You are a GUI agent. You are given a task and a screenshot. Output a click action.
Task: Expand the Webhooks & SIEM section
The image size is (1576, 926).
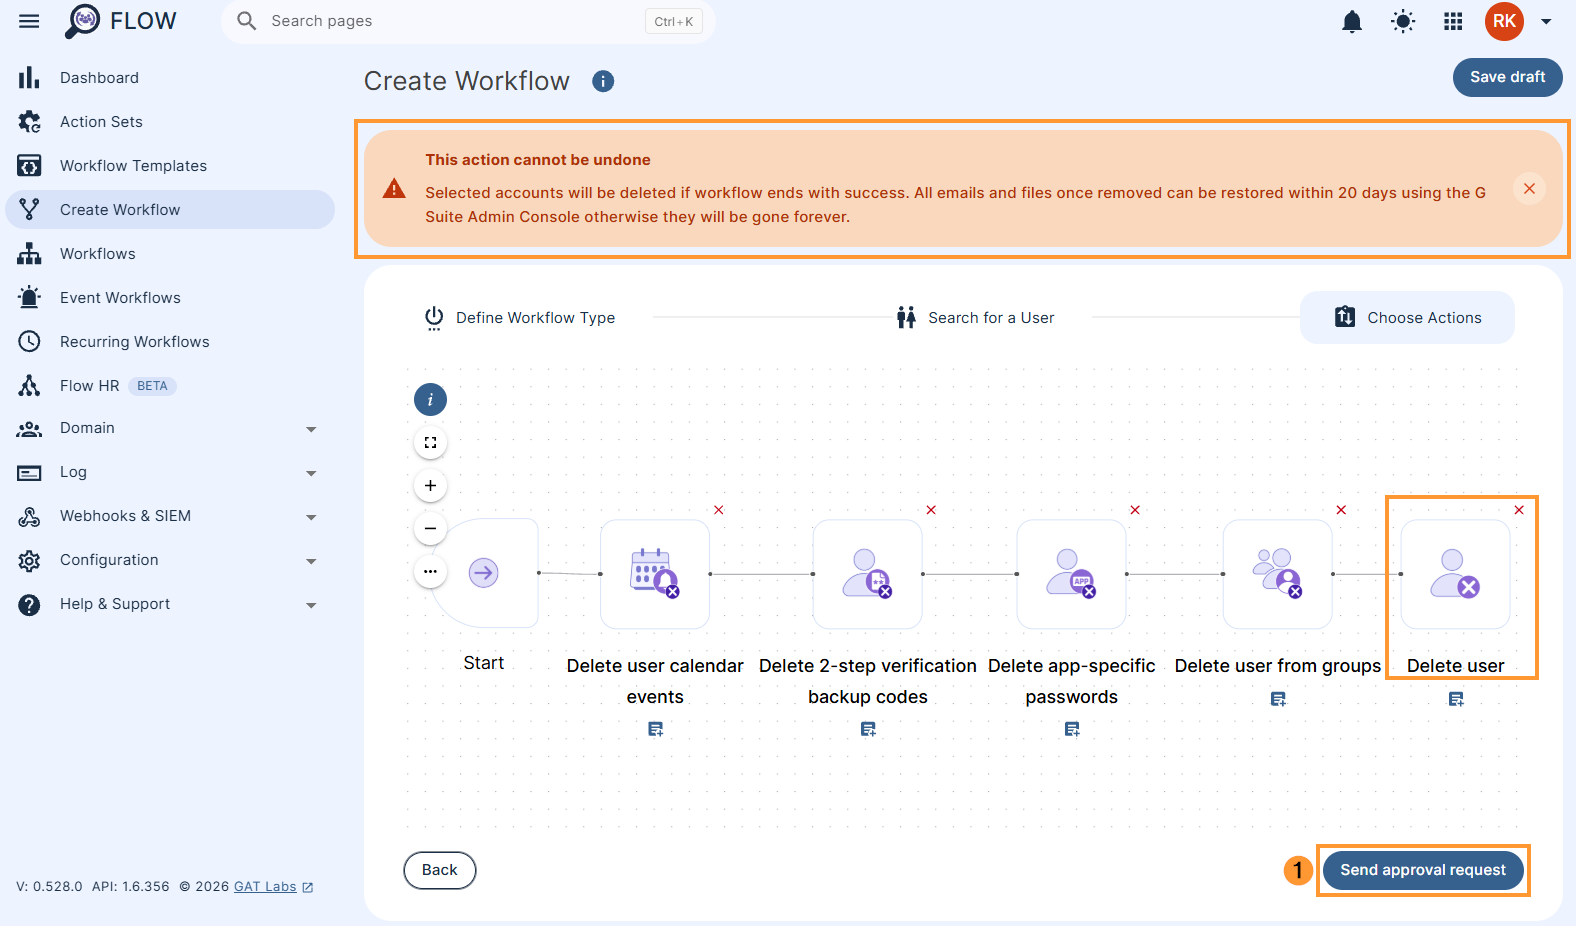coord(170,516)
